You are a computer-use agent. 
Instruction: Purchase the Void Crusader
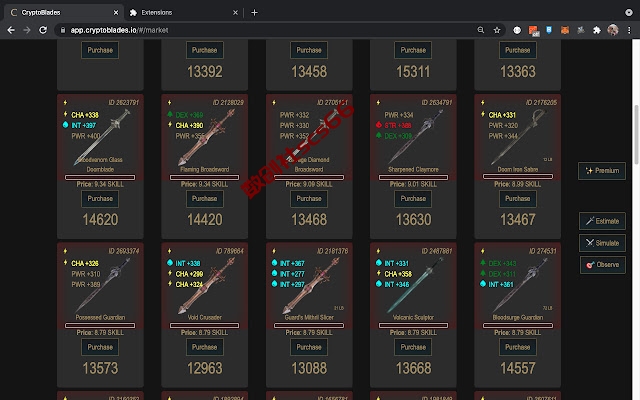[x=204, y=347]
